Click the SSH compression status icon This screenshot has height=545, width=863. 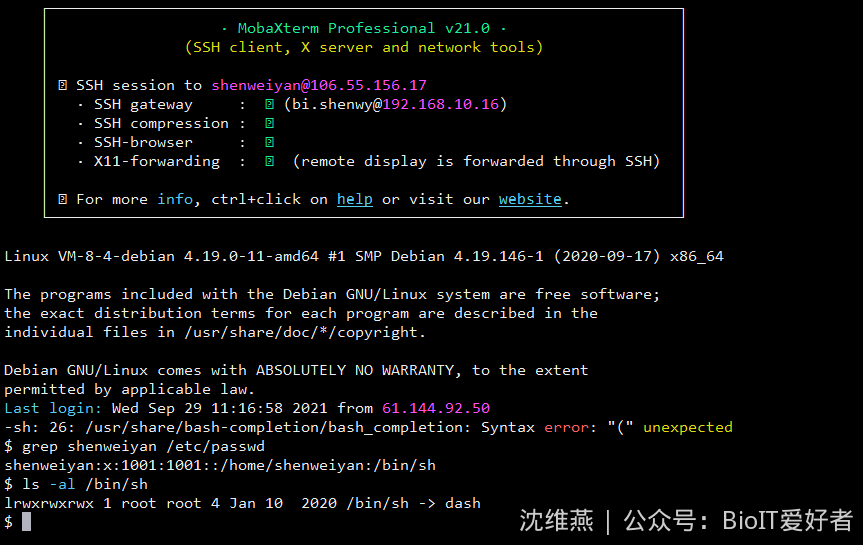[x=270, y=123]
